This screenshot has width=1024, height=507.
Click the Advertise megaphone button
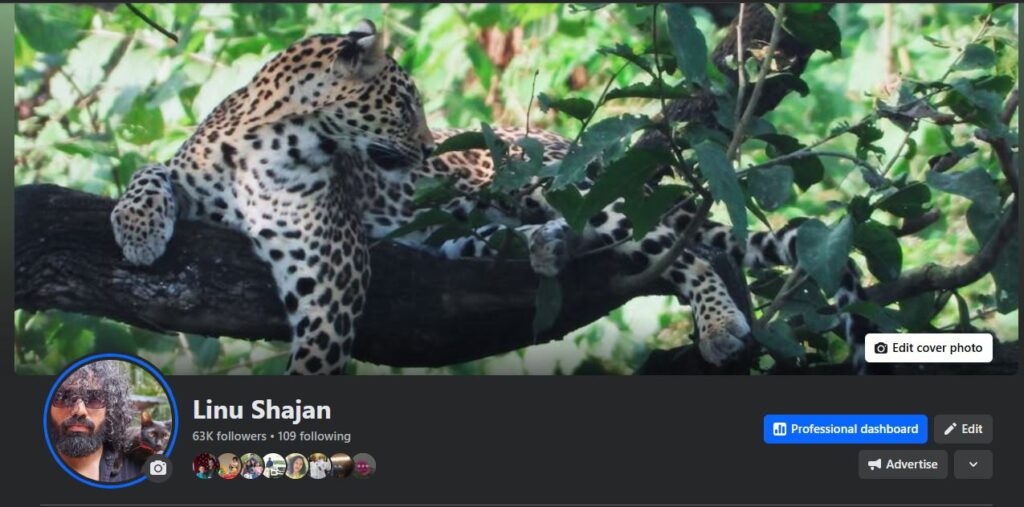coord(903,465)
